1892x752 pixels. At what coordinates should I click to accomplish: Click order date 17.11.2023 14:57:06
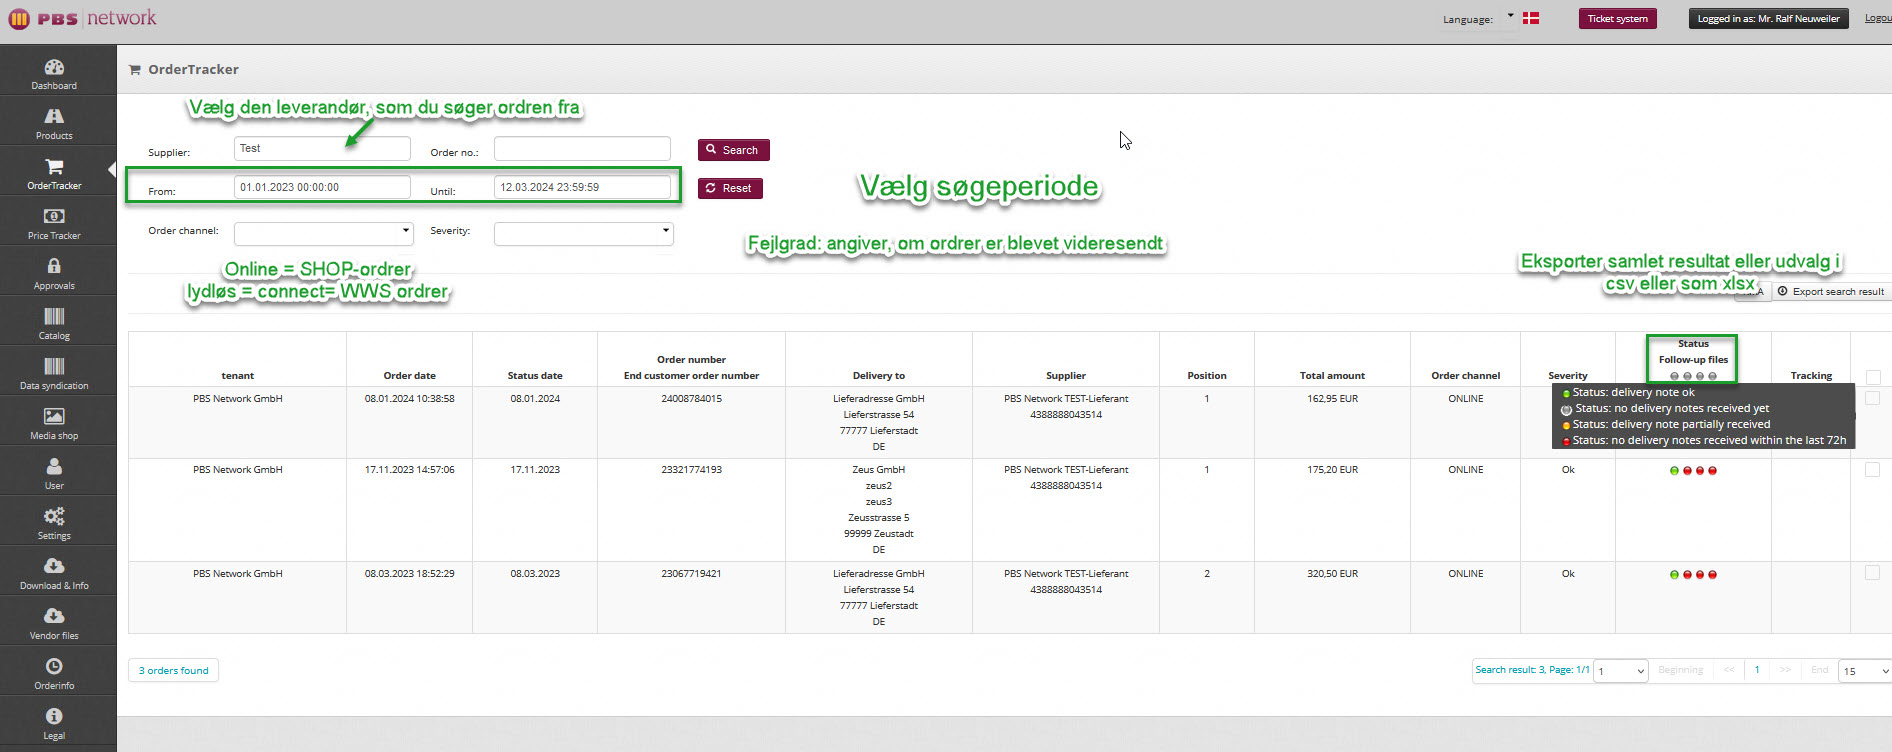coord(410,470)
